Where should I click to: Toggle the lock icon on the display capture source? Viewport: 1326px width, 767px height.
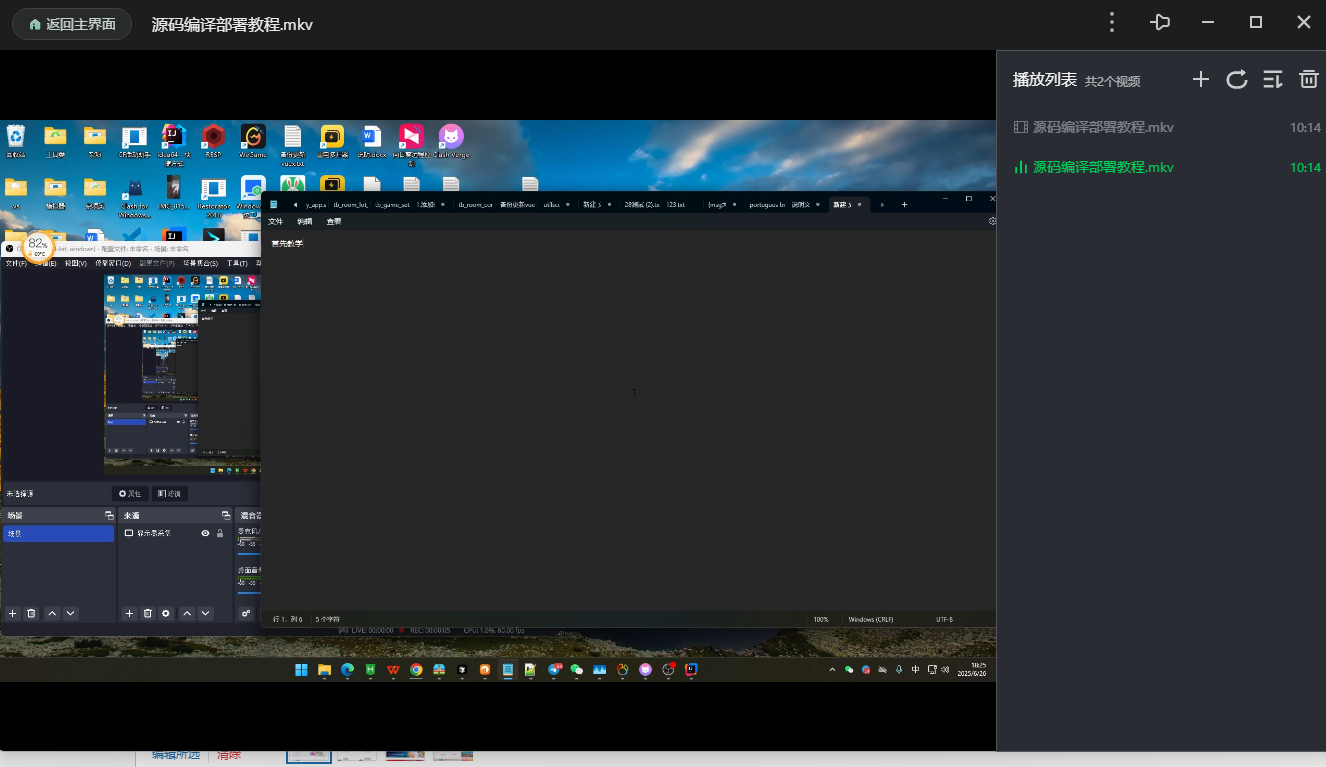coord(220,534)
